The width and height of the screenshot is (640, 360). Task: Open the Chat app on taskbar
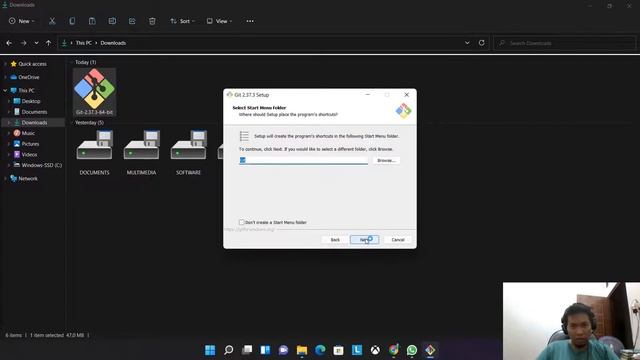283,350
